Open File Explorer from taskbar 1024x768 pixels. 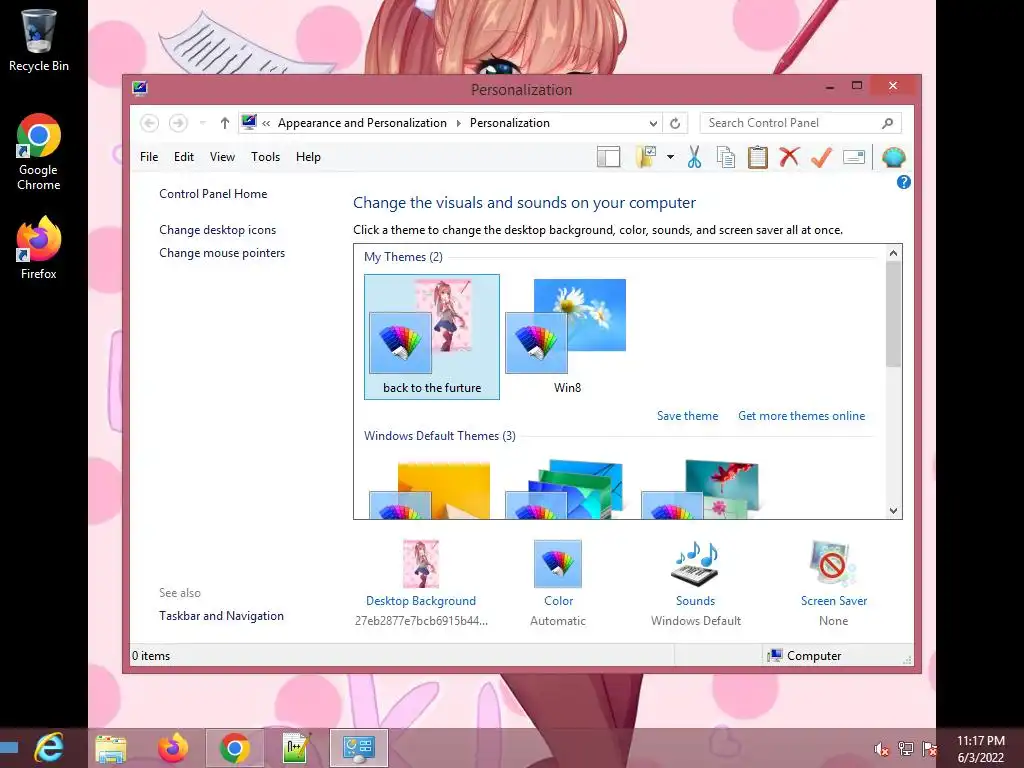tap(111, 748)
